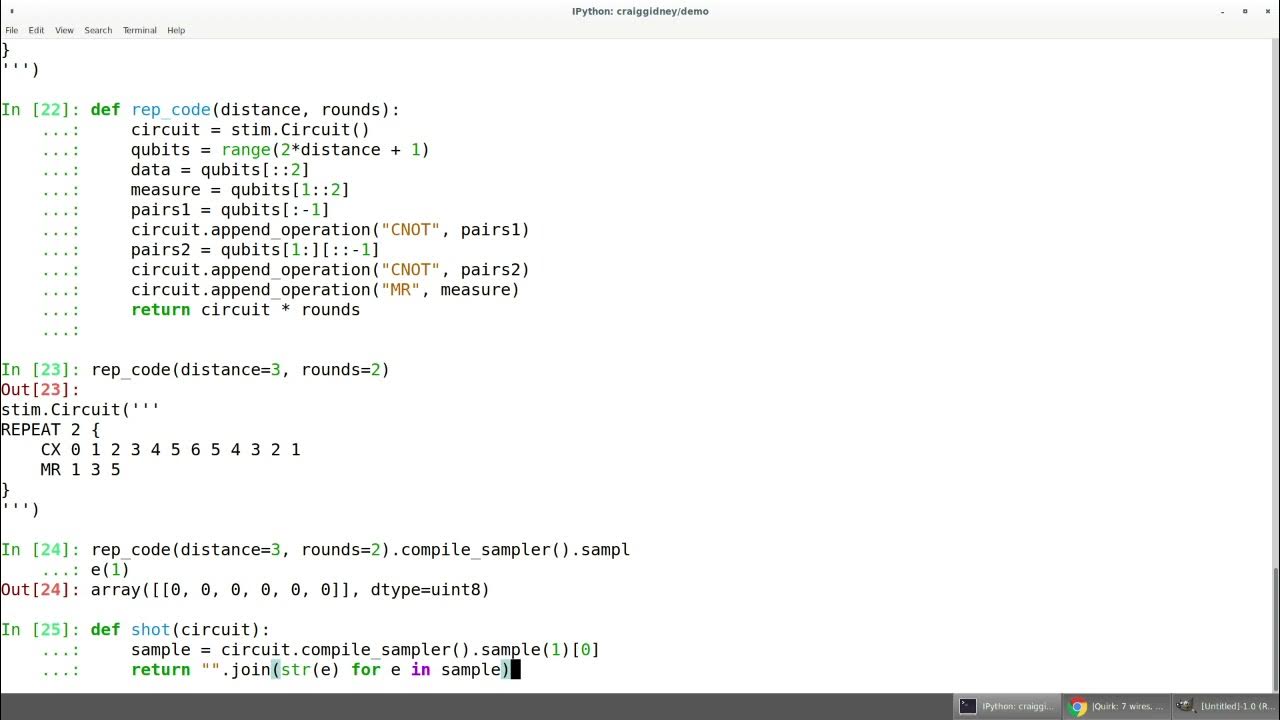Click the GIMP icon in taskbar
This screenshot has width=1280, height=720.
click(x=1185, y=706)
